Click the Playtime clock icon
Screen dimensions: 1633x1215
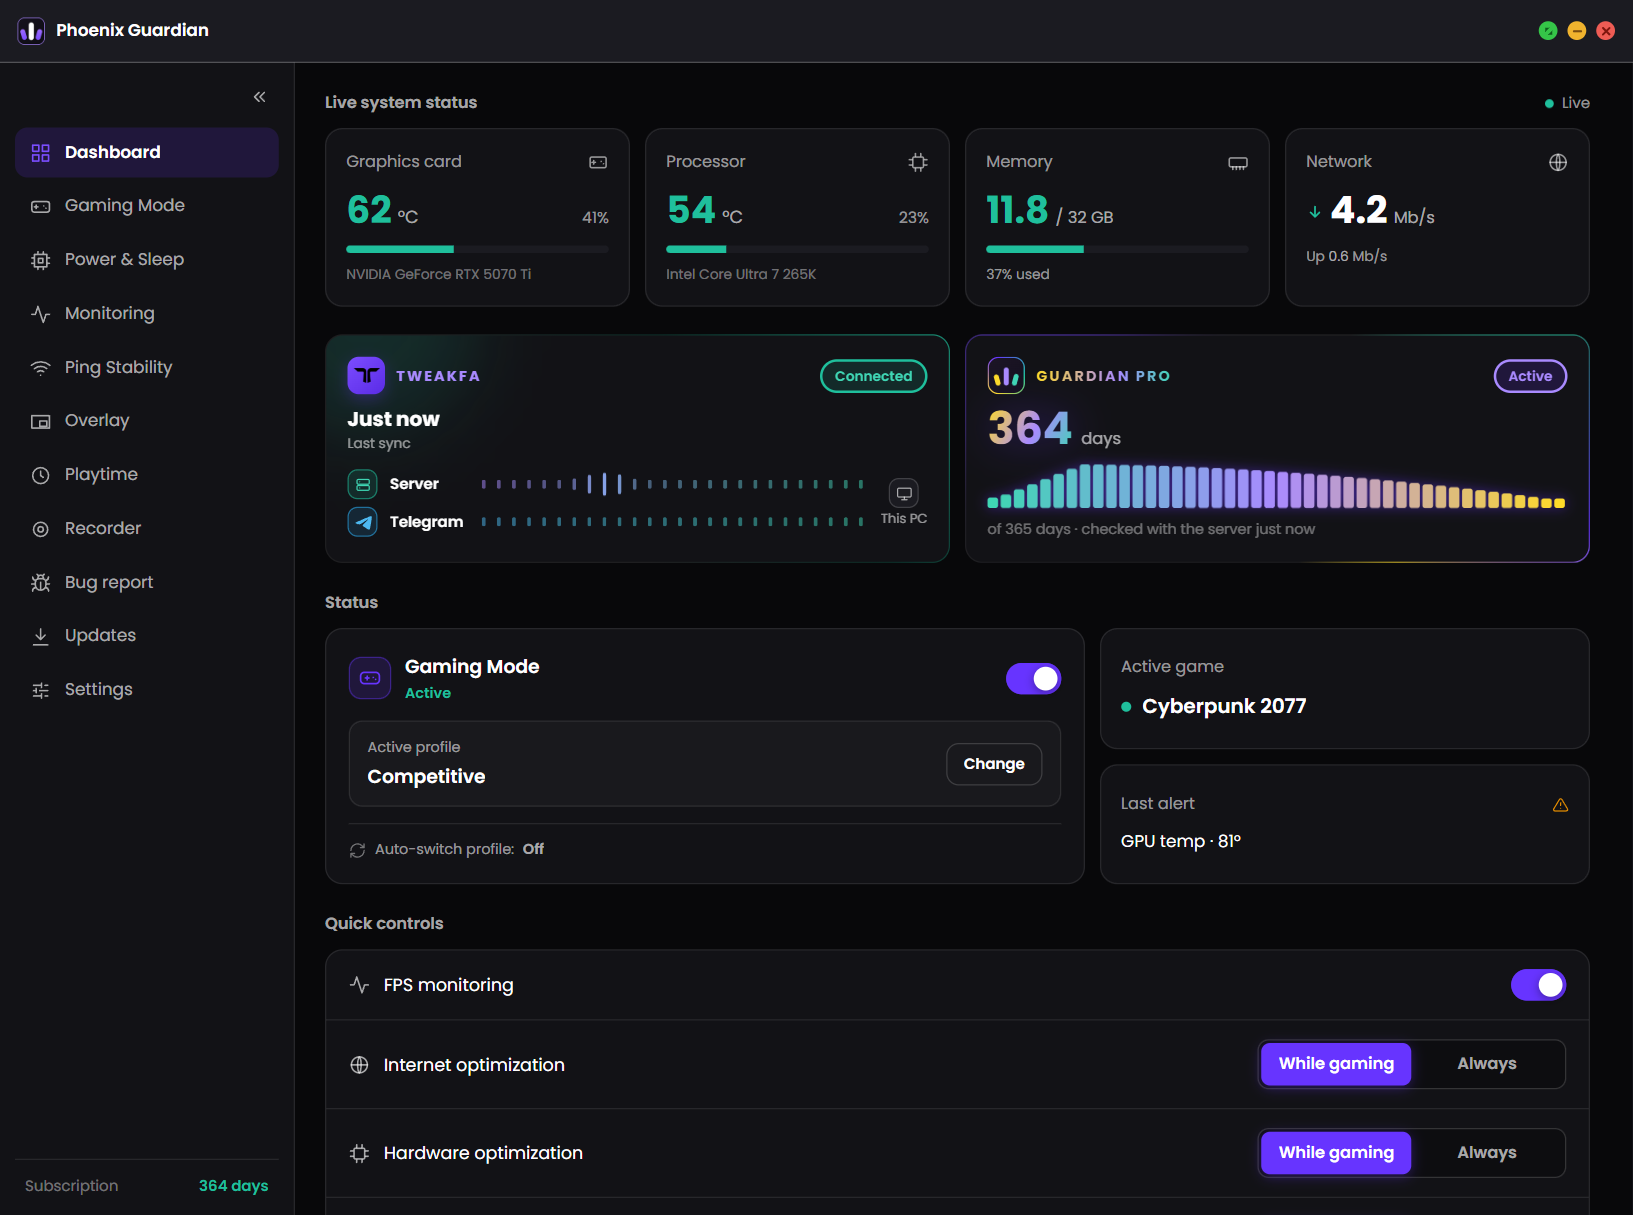pyautogui.click(x=41, y=475)
